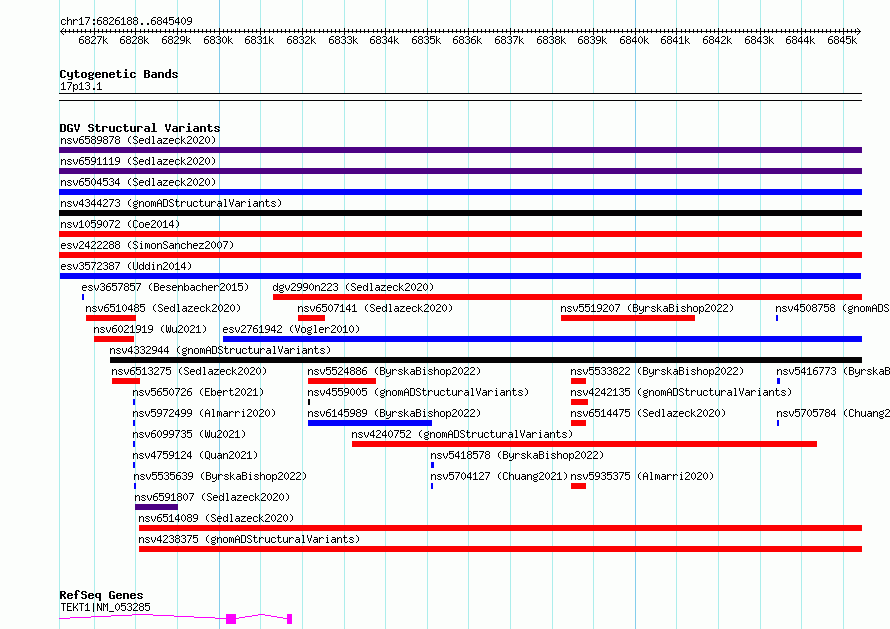This screenshot has height=629, width=890.
Task: Click the blue bar of esv2761942 (Vogler2010)
Action: point(542,339)
